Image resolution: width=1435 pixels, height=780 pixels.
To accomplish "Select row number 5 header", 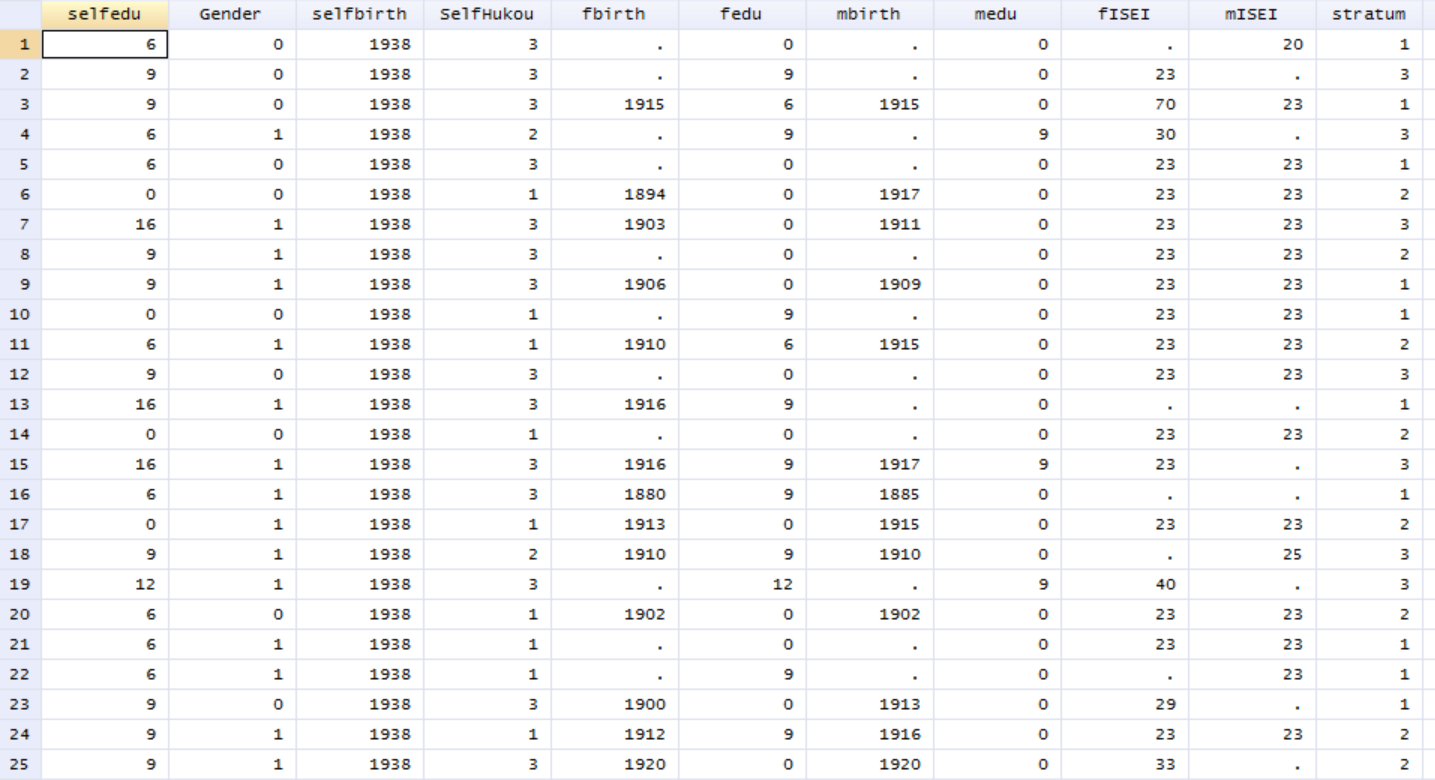I will pyautogui.click(x=21, y=164).
